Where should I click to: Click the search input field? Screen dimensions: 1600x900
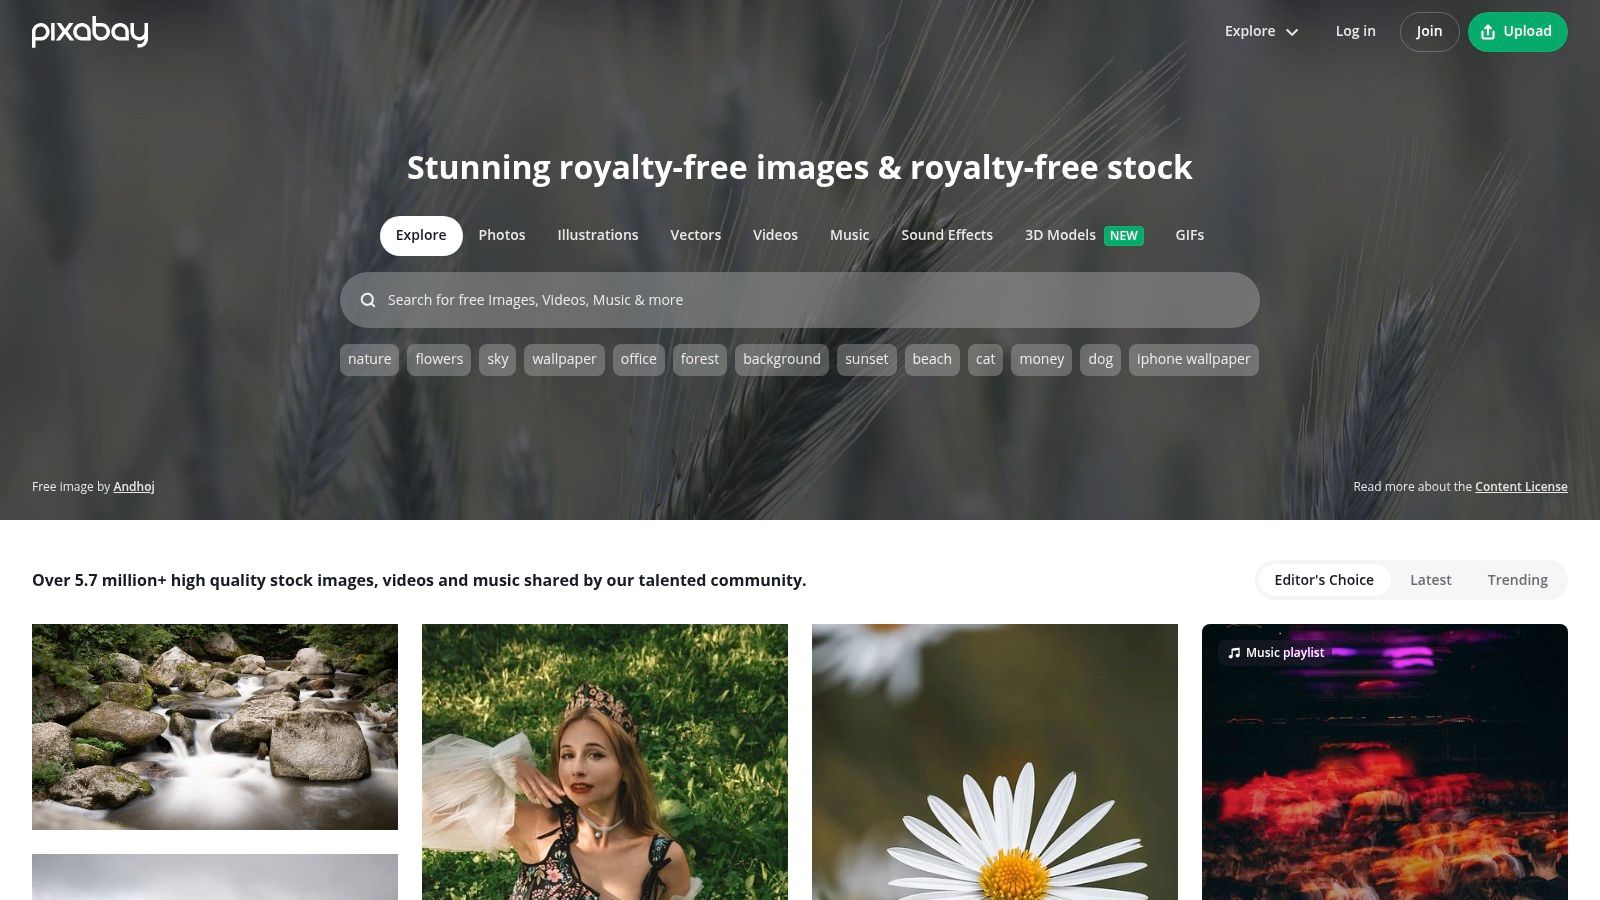[800, 300]
